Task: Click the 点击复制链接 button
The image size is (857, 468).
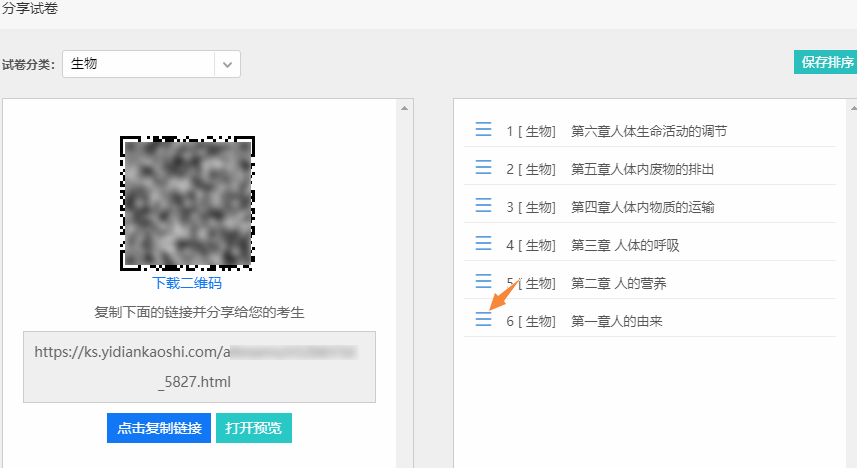Action: (159, 428)
